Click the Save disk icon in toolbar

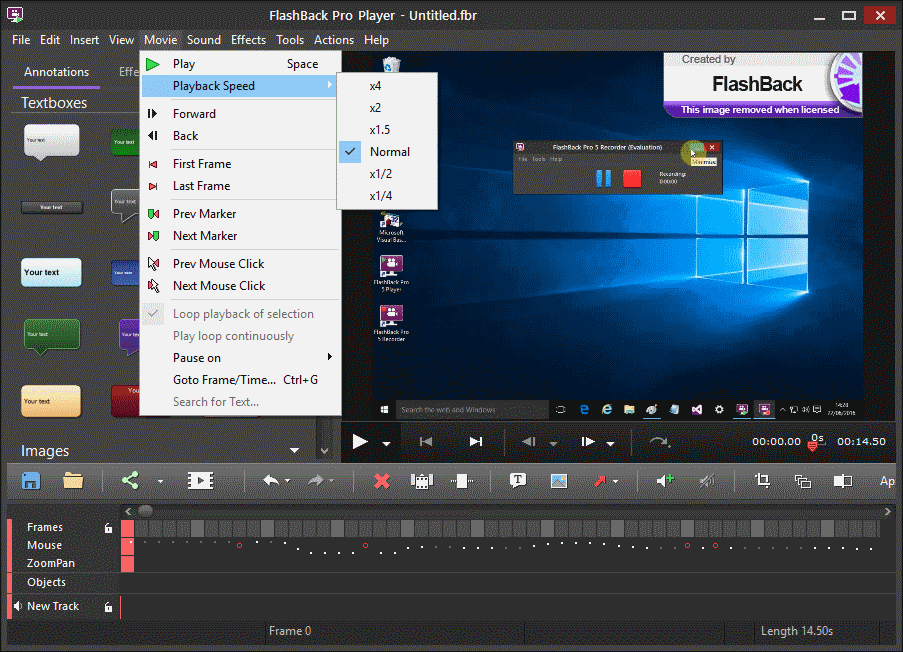click(x=31, y=480)
